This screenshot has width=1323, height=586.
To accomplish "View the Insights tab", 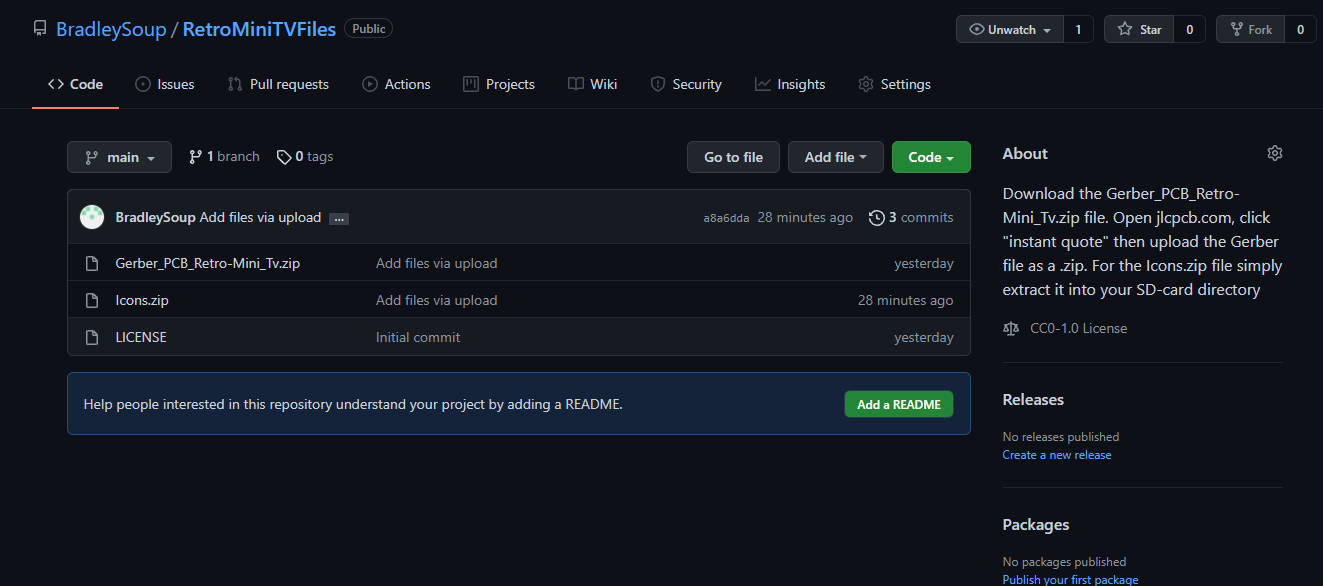I will [790, 84].
